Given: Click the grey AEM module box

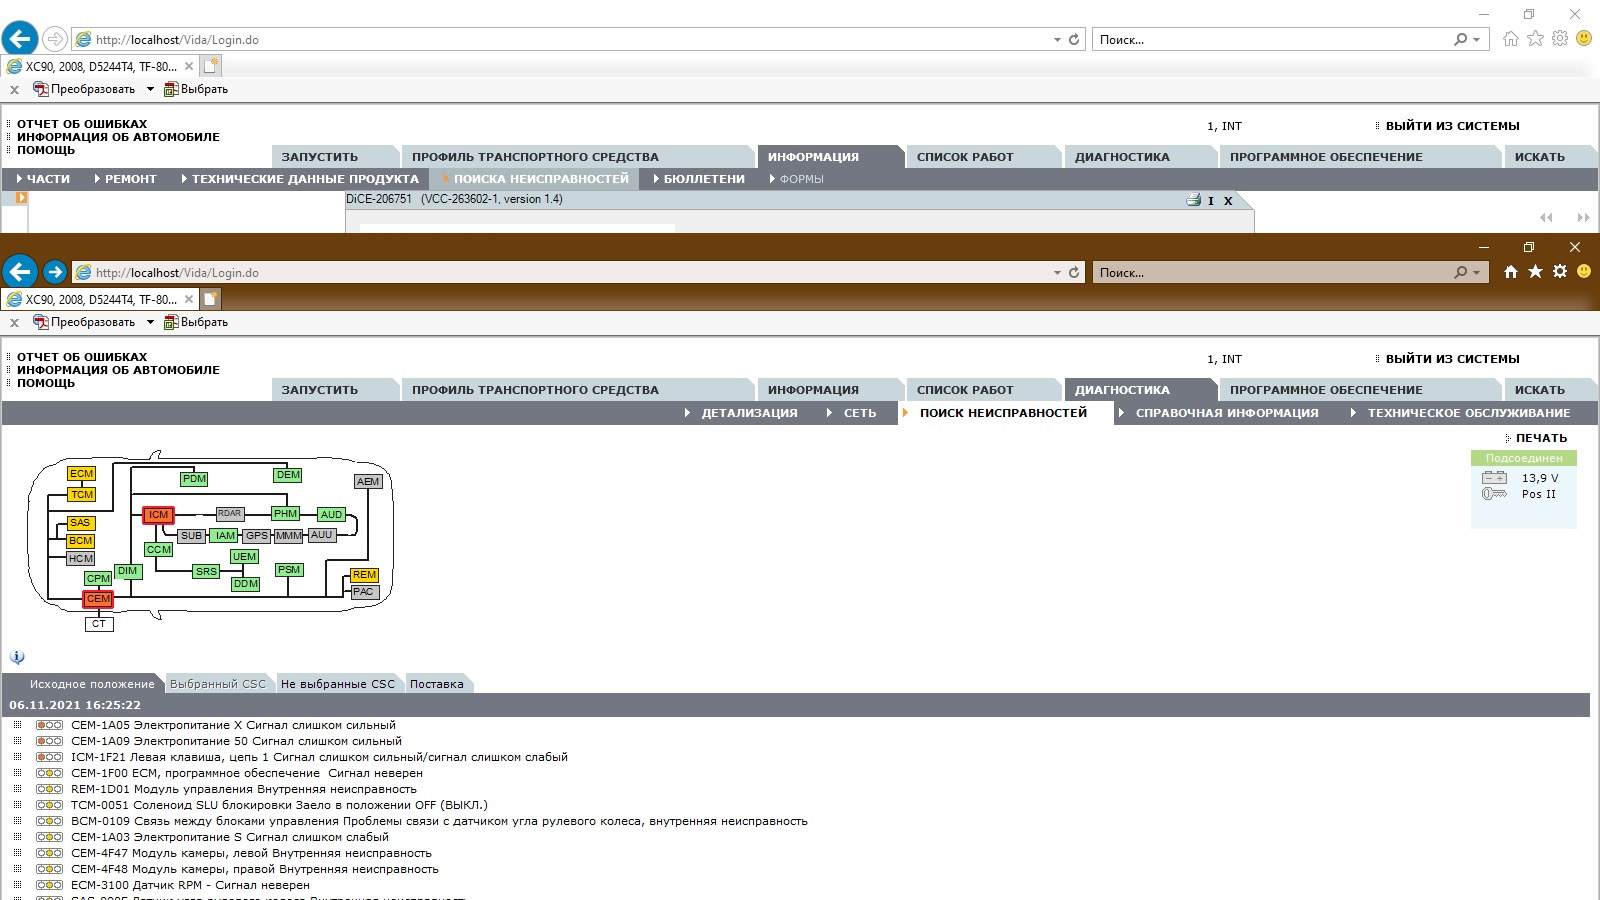Looking at the screenshot, I should click(x=368, y=482).
